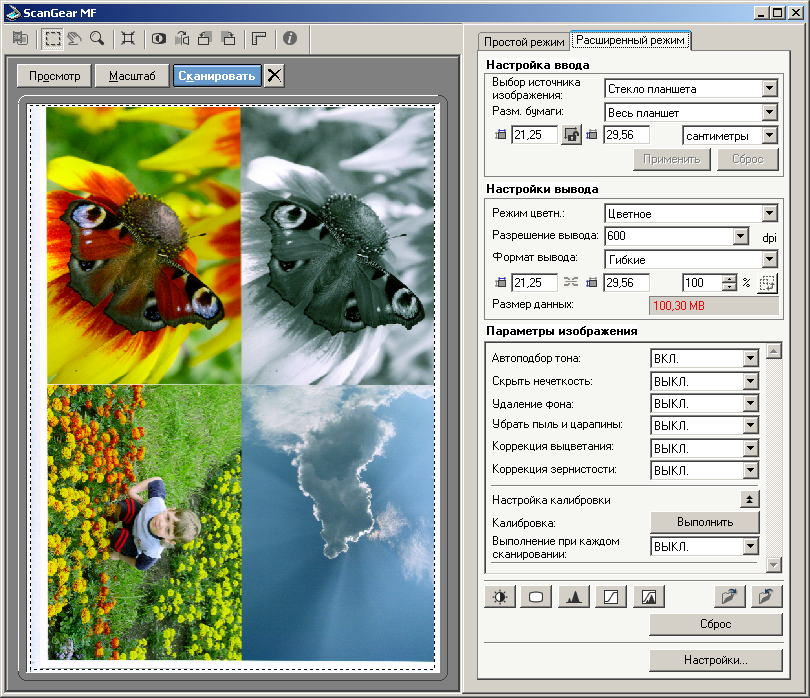Click the data size value 100,30 MB

713,305
